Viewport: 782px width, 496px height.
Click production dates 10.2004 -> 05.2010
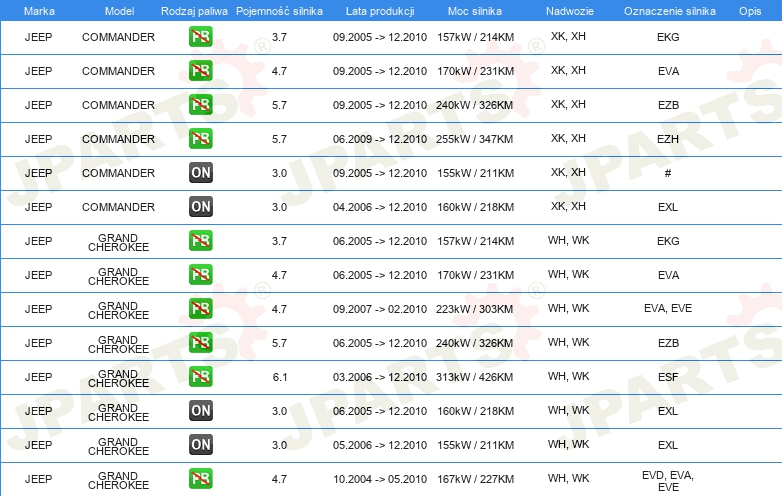tap(380, 479)
